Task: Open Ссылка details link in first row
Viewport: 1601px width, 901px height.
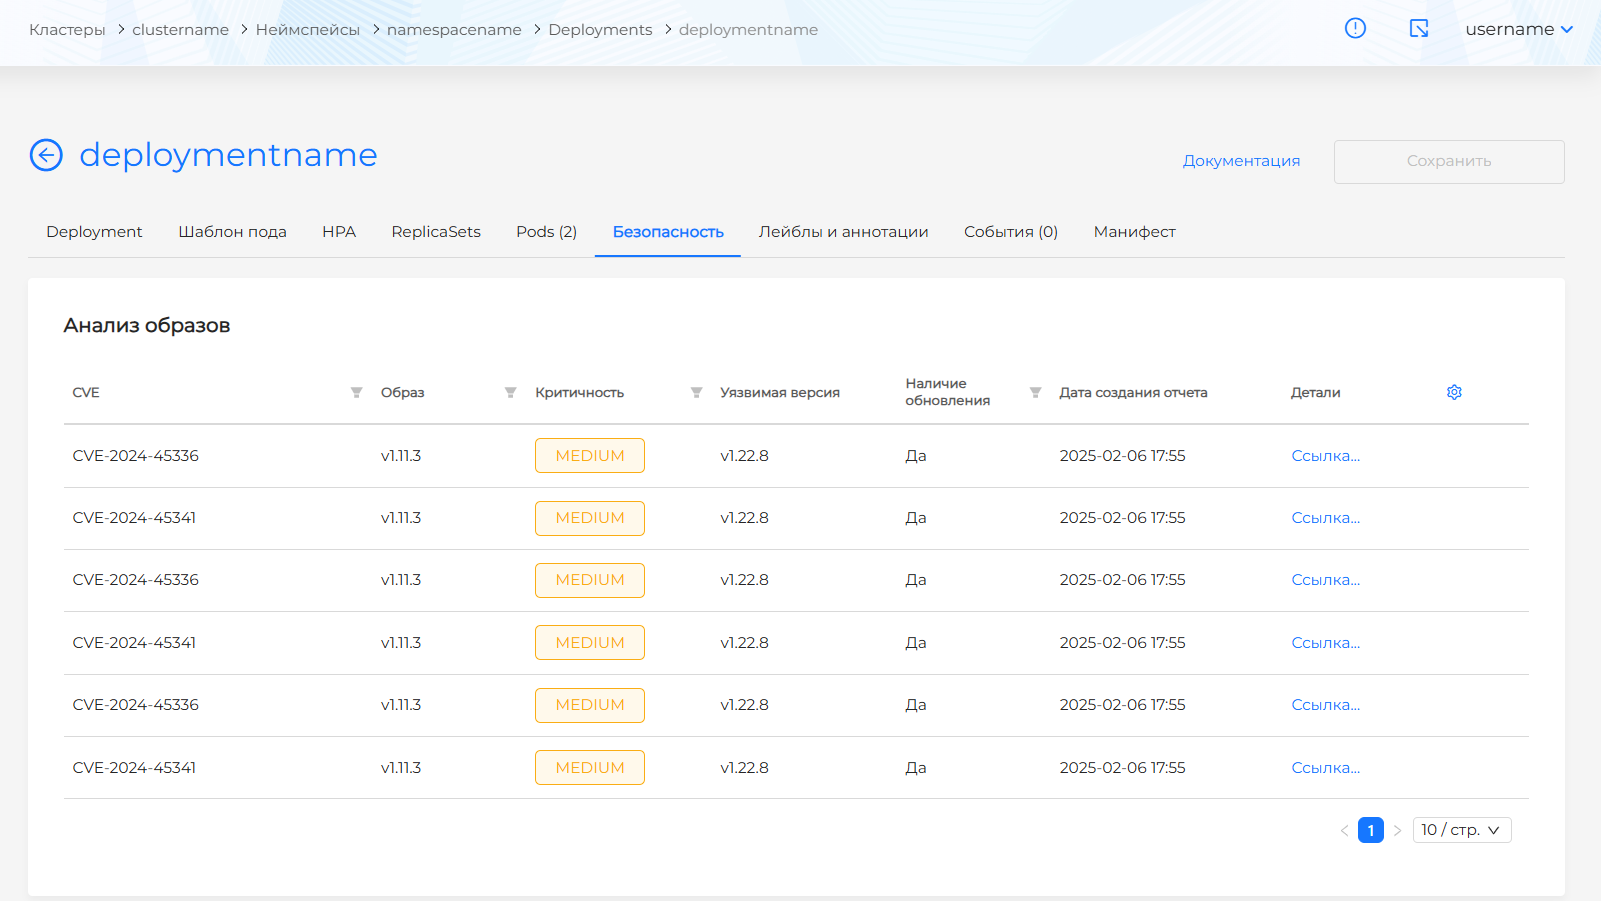Action: coord(1325,456)
